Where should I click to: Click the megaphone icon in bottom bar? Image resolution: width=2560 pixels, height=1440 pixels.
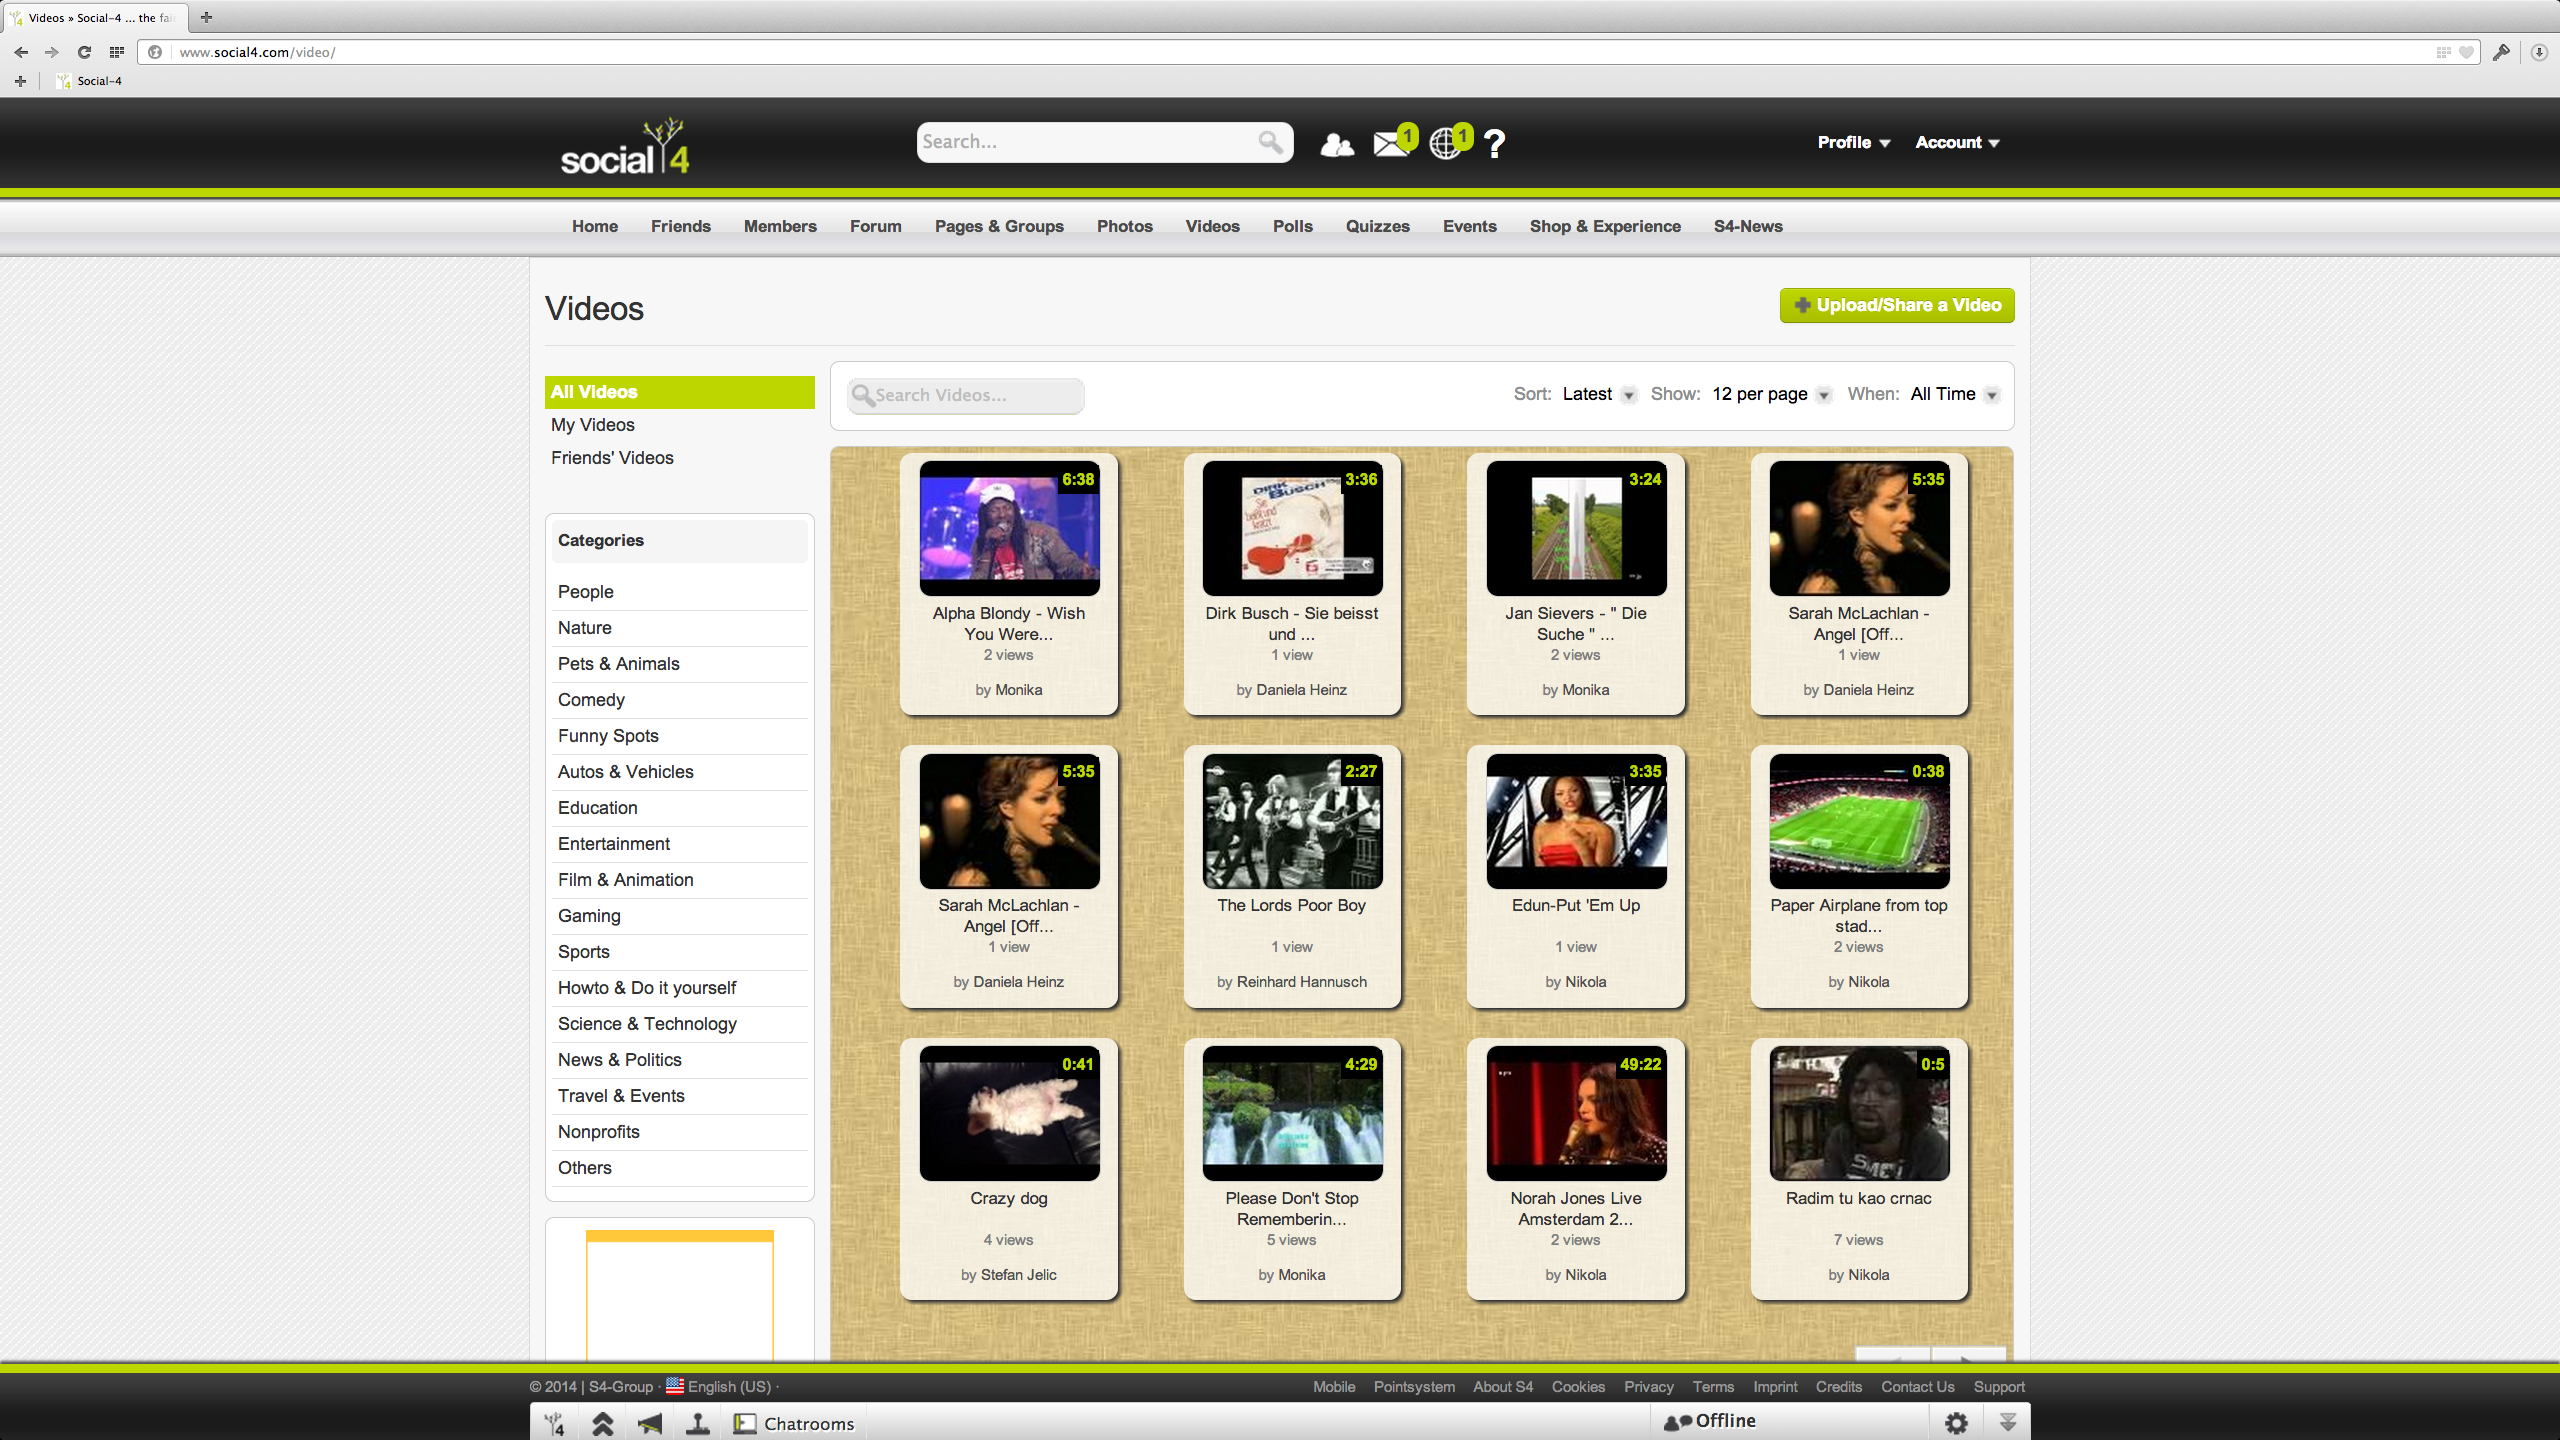pos(650,1423)
